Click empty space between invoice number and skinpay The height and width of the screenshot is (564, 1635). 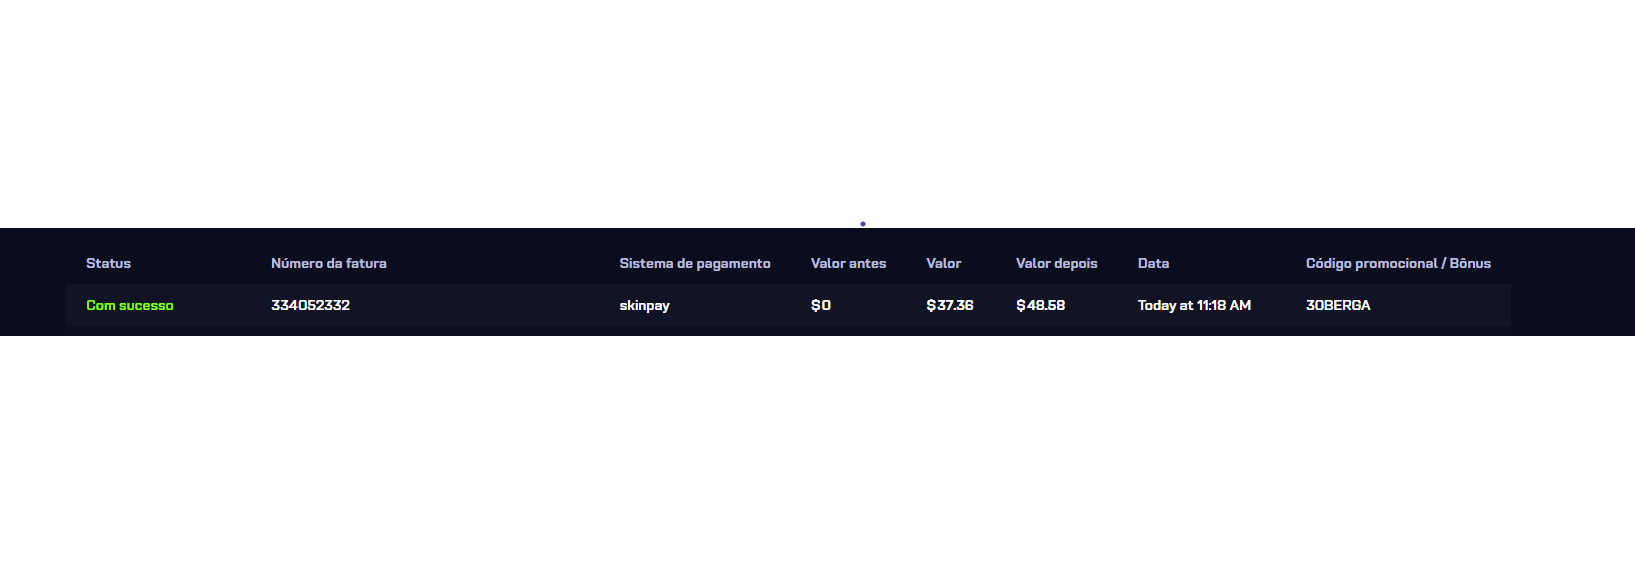point(485,306)
